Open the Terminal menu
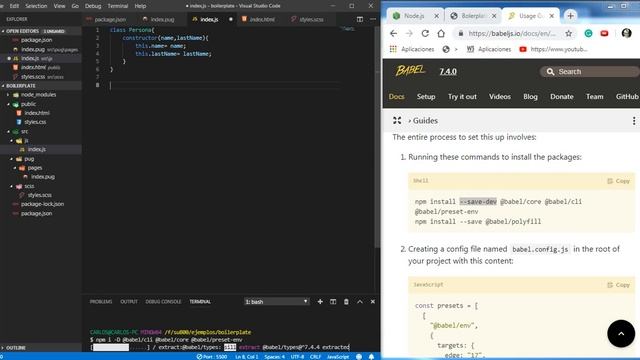The width and height of the screenshot is (640, 360). pos(118,6)
